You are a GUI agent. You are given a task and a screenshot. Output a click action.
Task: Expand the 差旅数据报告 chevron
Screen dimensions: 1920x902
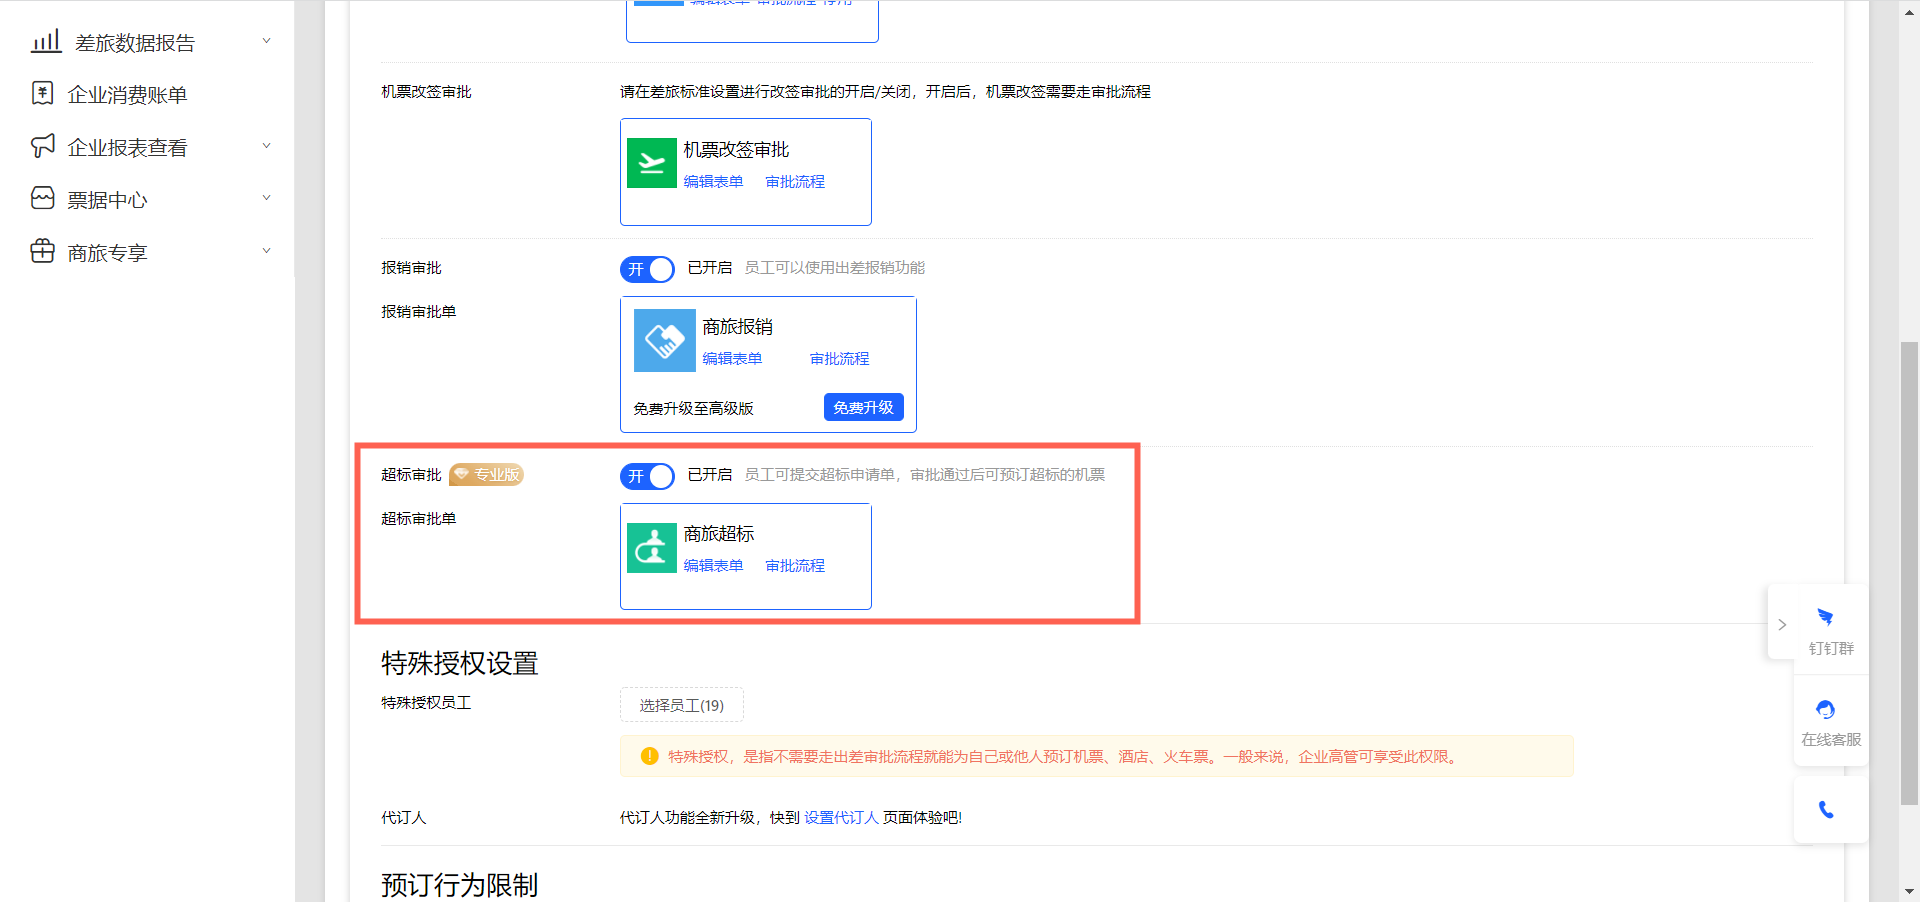(266, 41)
